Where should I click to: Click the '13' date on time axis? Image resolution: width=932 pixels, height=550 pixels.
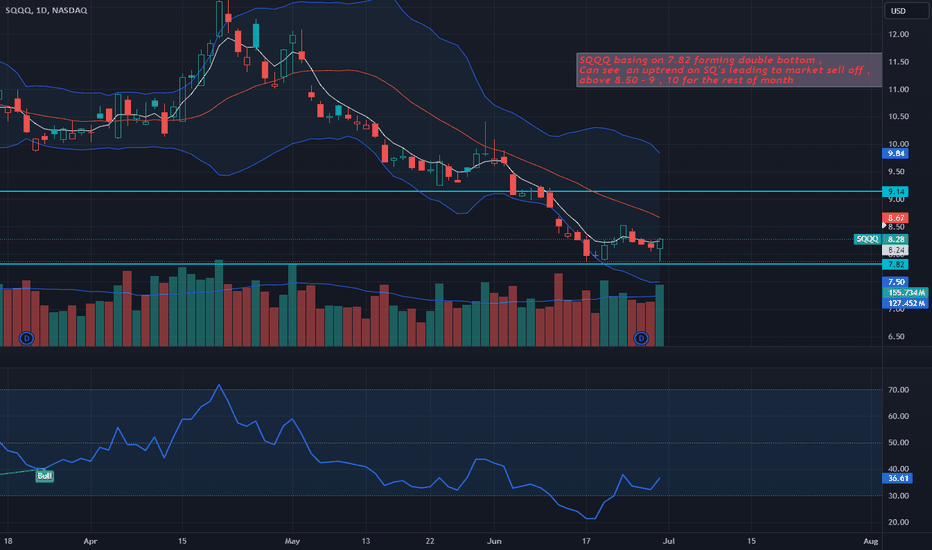pyautogui.click(x=366, y=541)
